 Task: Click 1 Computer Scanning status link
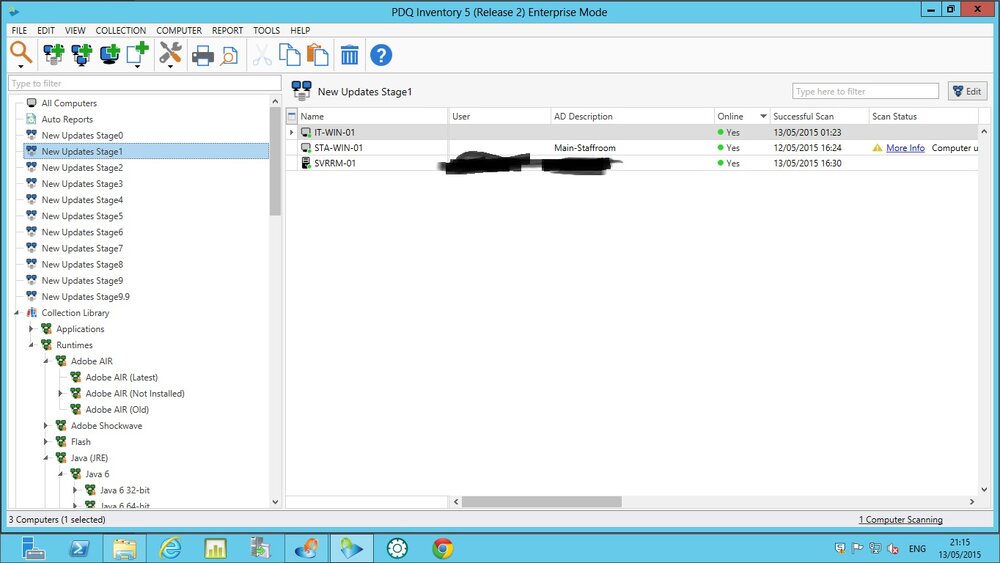click(x=901, y=520)
